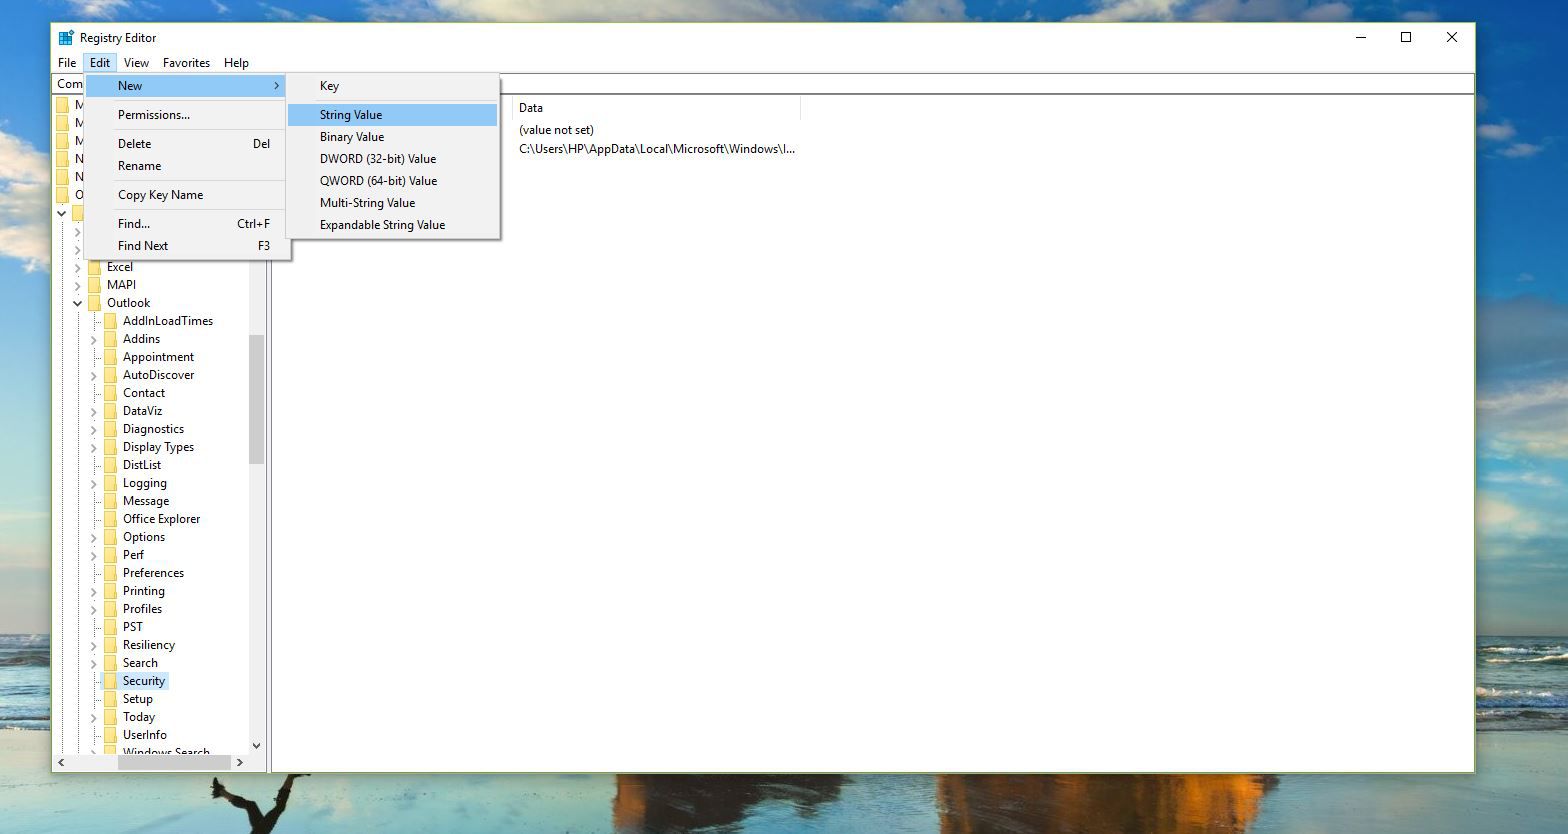Viewport: 1568px width, 834px height.
Task: Click the folder icon beside MAPI
Action: pyautogui.click(x=94, y=285)
